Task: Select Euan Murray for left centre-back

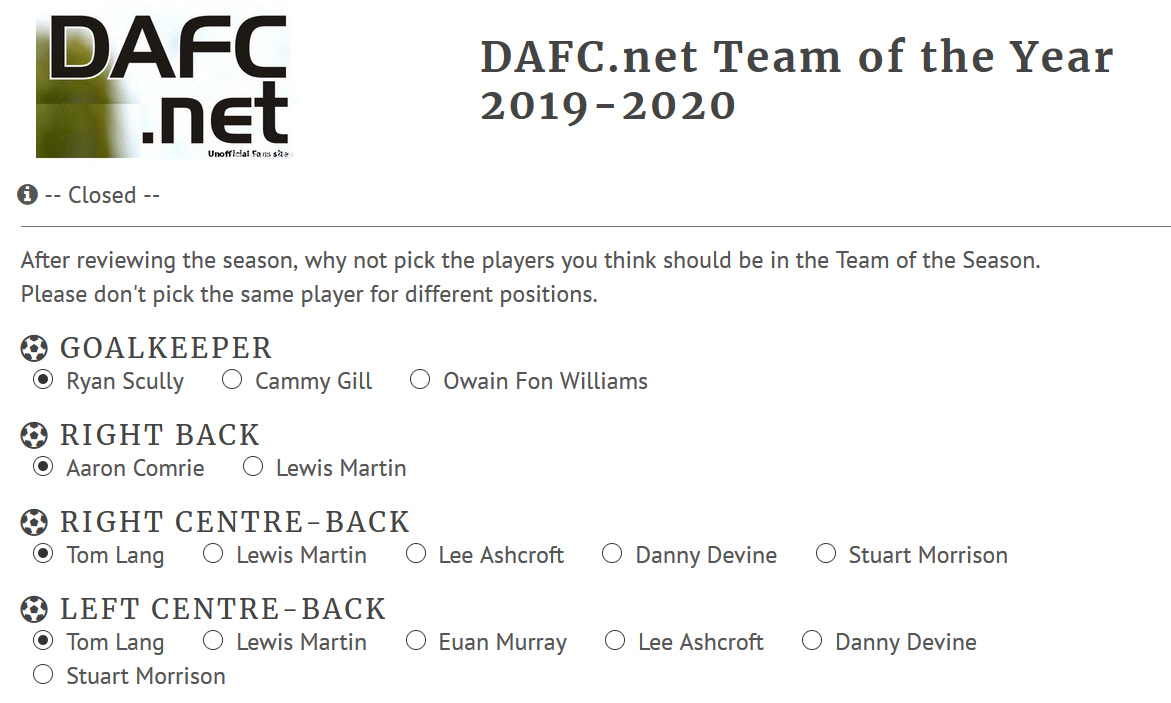Action: (416, 640)
